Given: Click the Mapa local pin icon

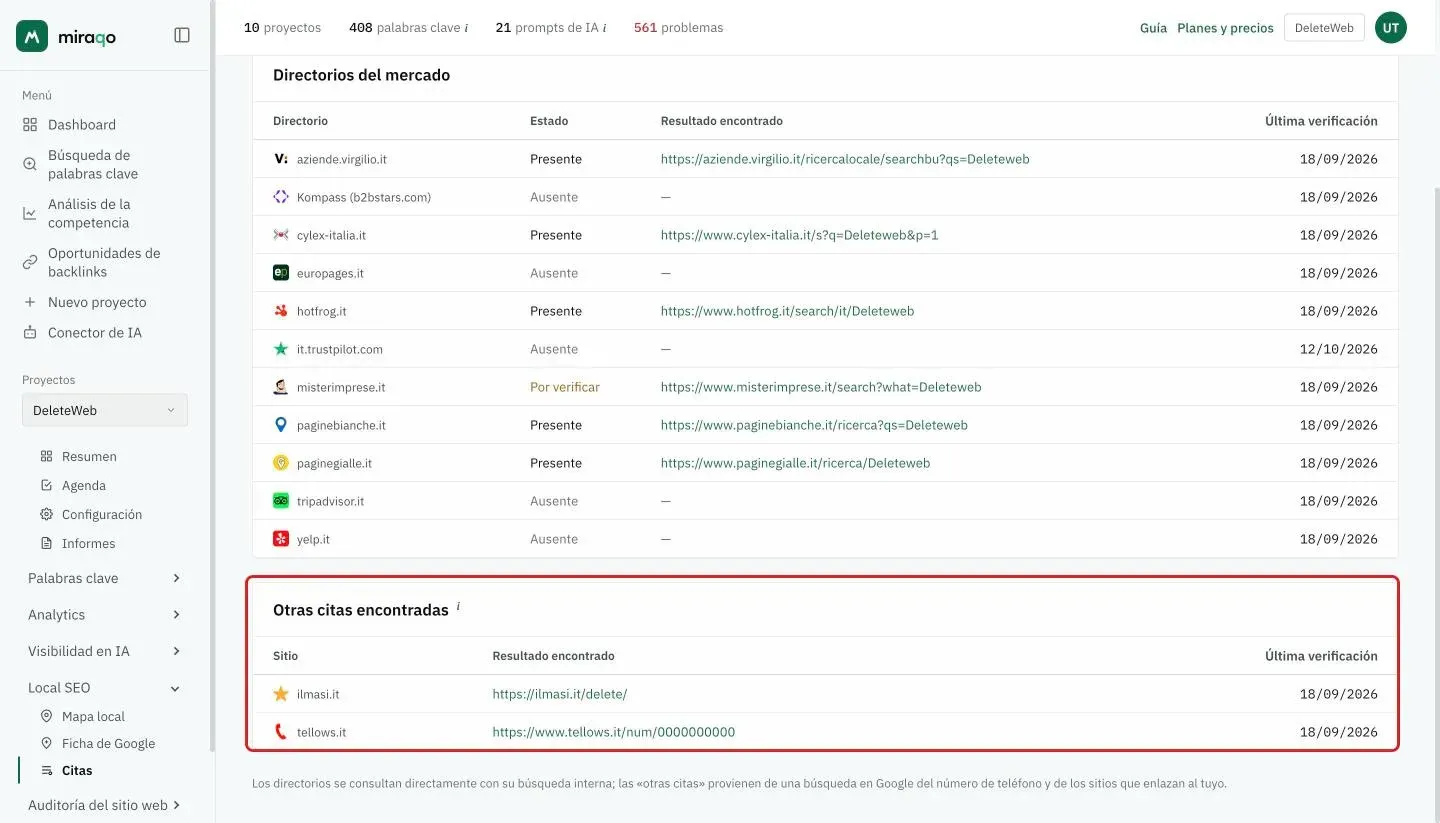Looking at the screenshot, I should 46,716.
